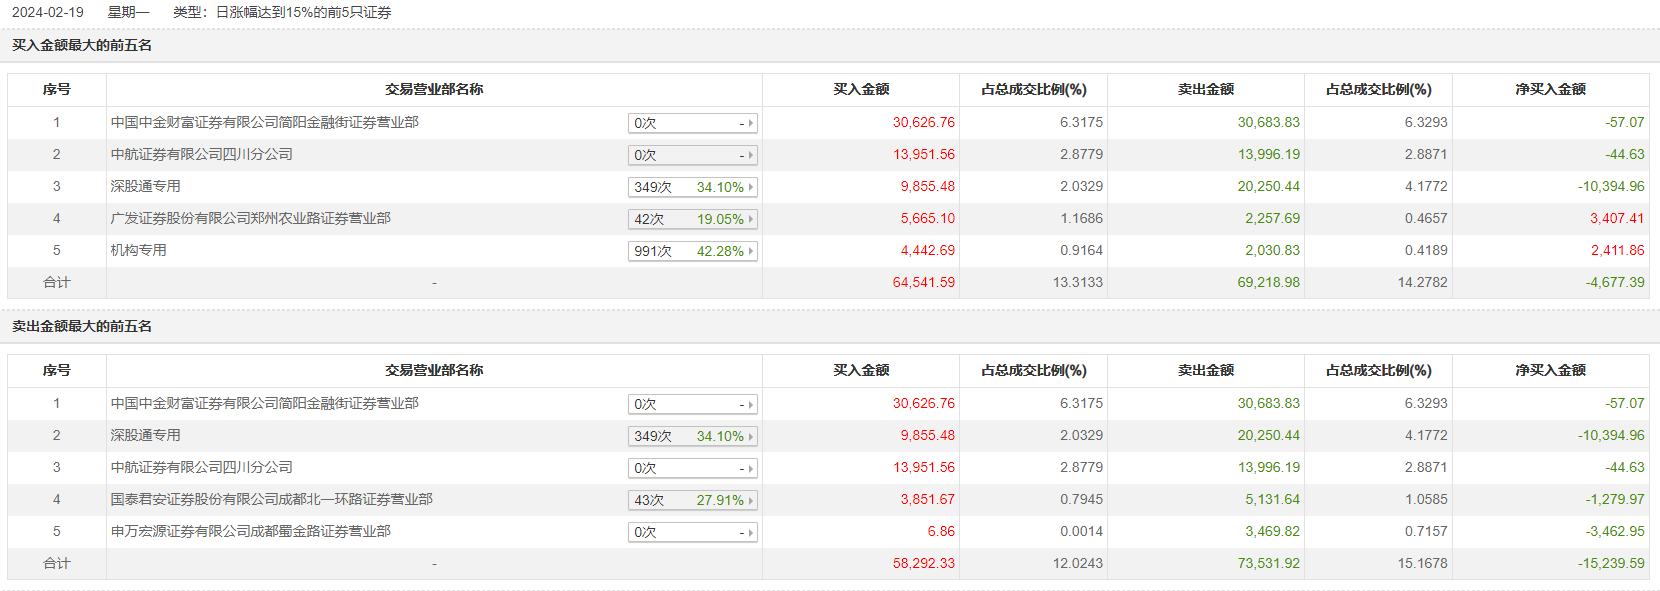Click the 卖出金额最大的前五名 section heading
The width and height of the screenshot is (1660, 591).
click(82, 326)
